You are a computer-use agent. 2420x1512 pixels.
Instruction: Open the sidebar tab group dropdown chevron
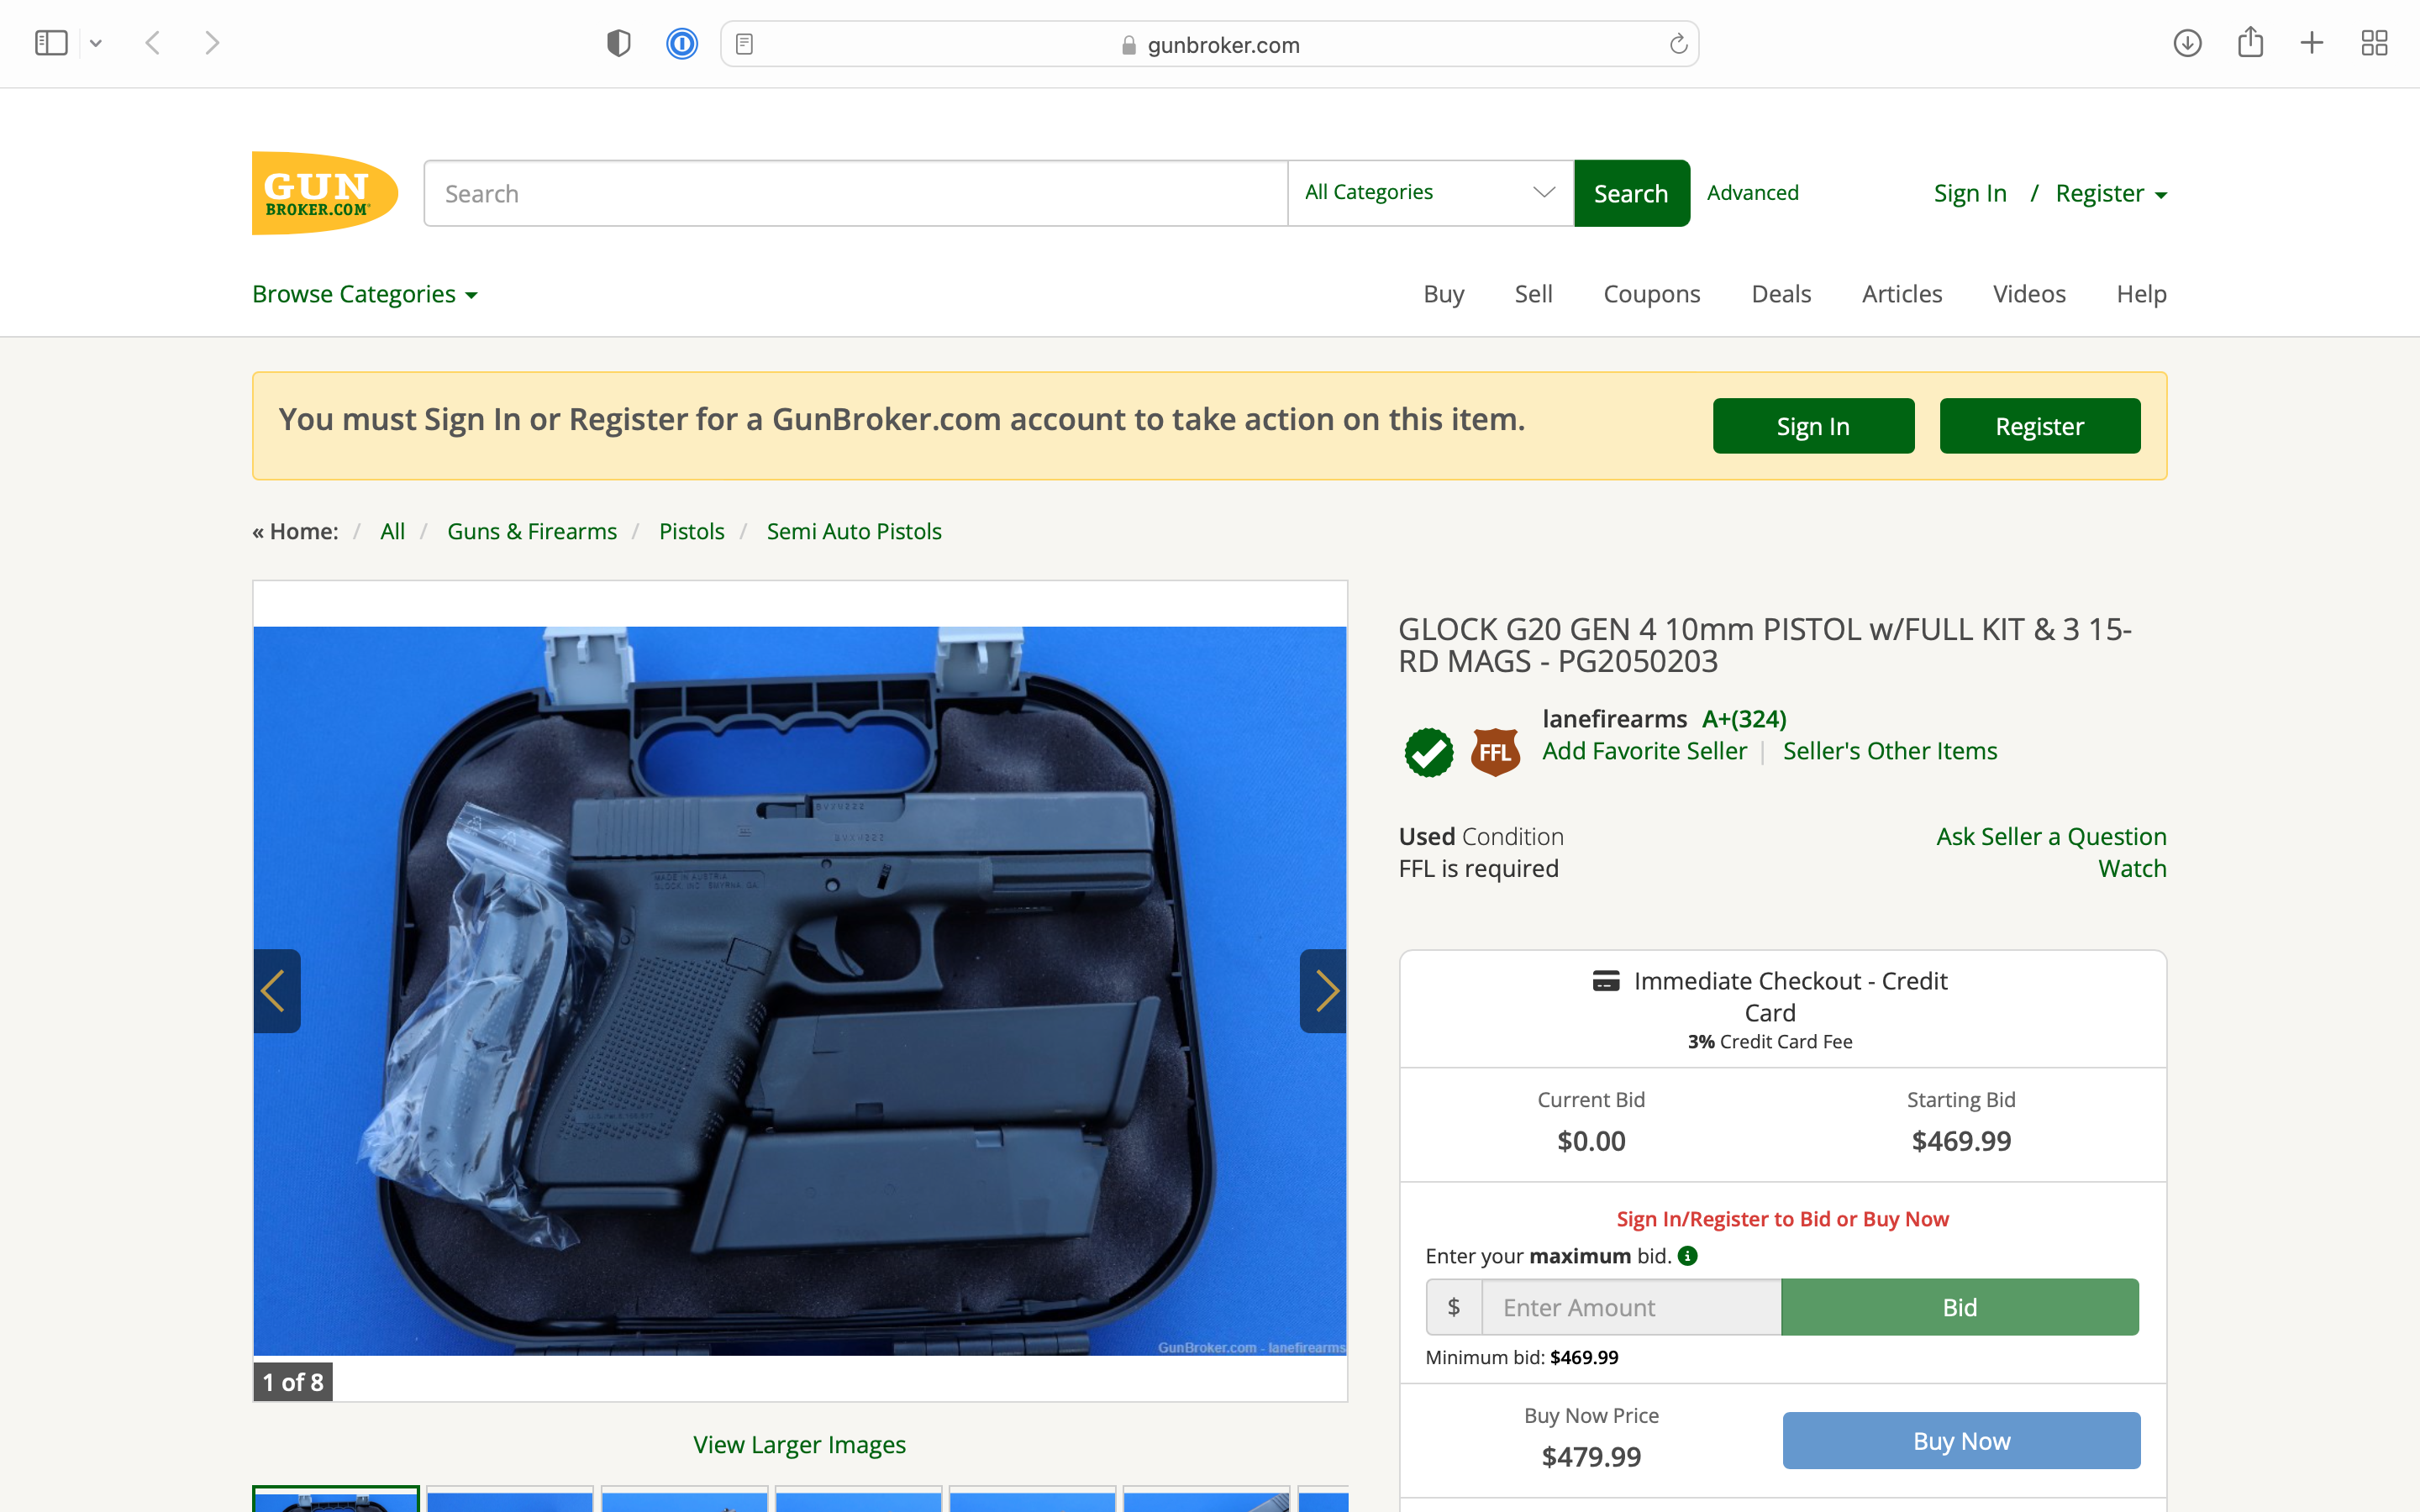coord(96,43)
